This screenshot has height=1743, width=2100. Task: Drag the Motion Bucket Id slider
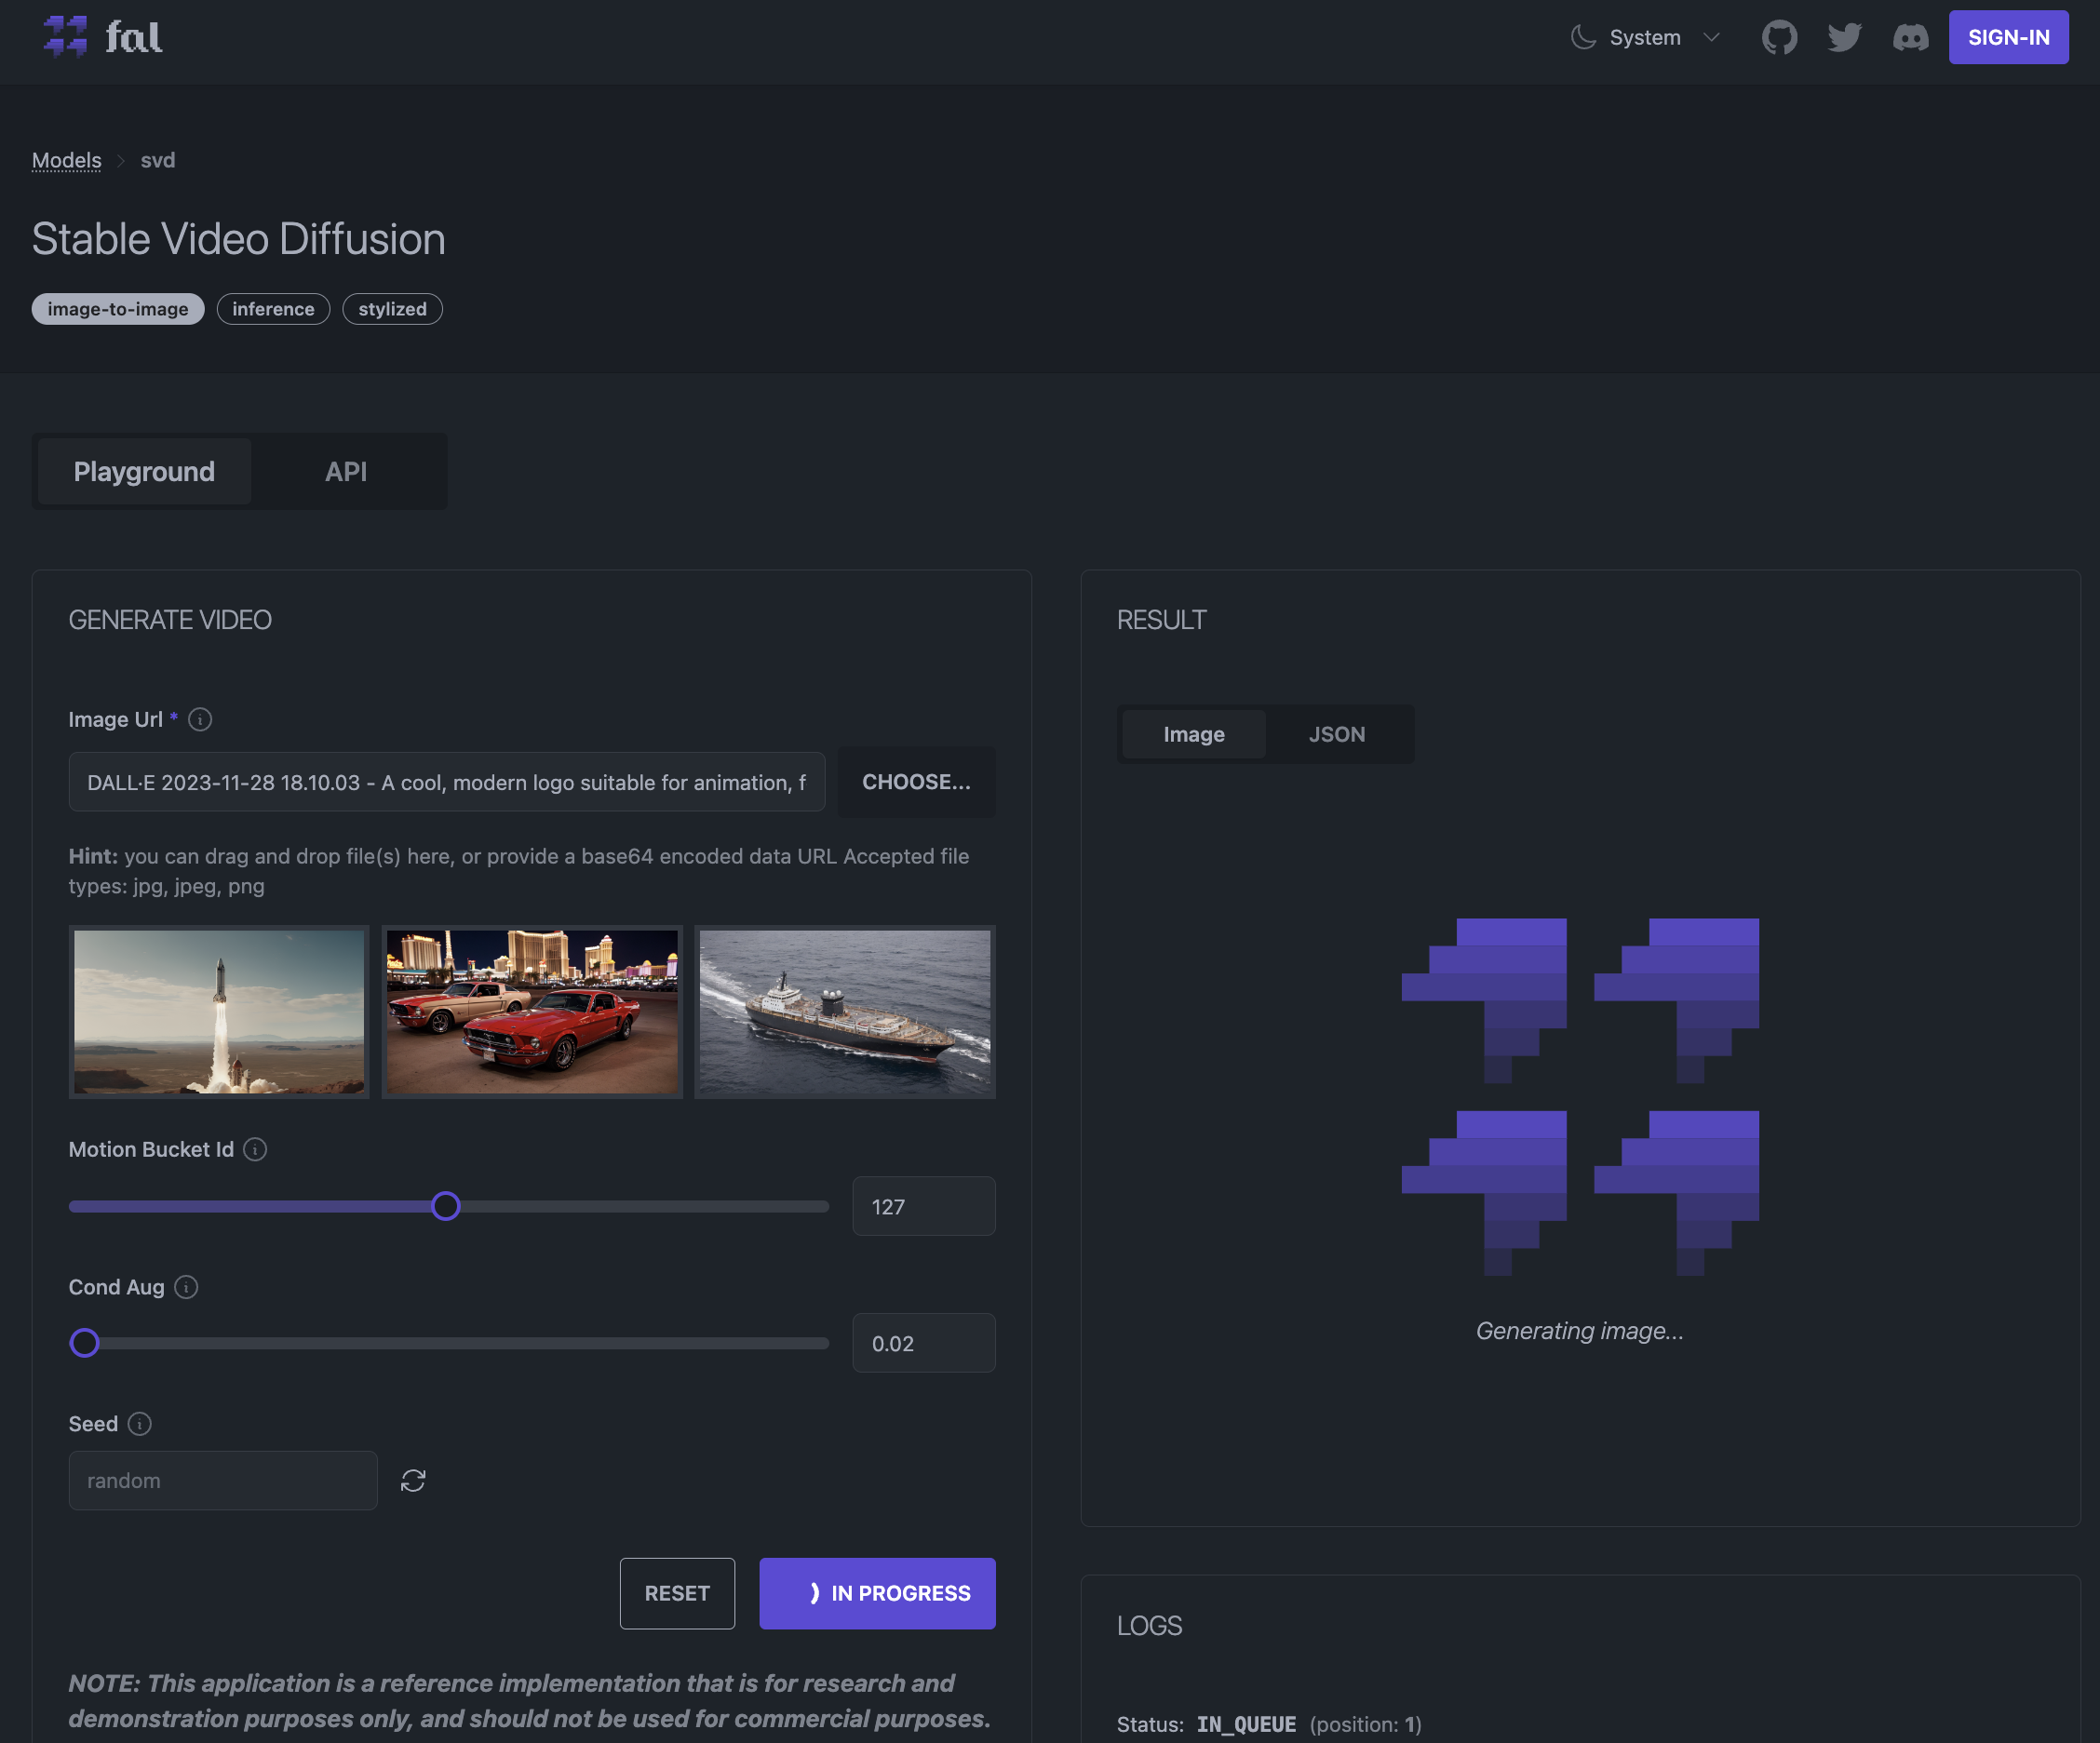coord(445,1206)
